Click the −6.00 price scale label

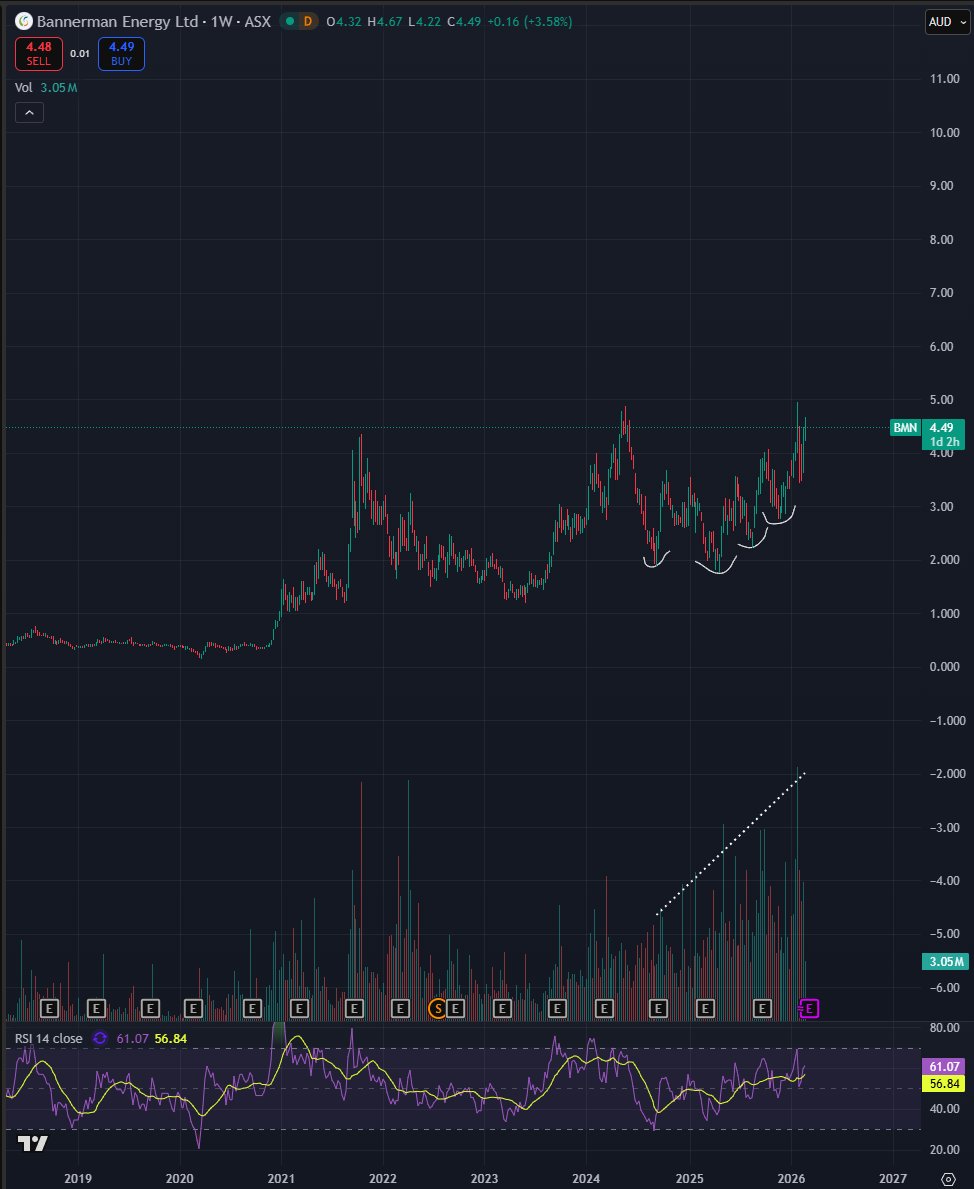click(944, 987)
